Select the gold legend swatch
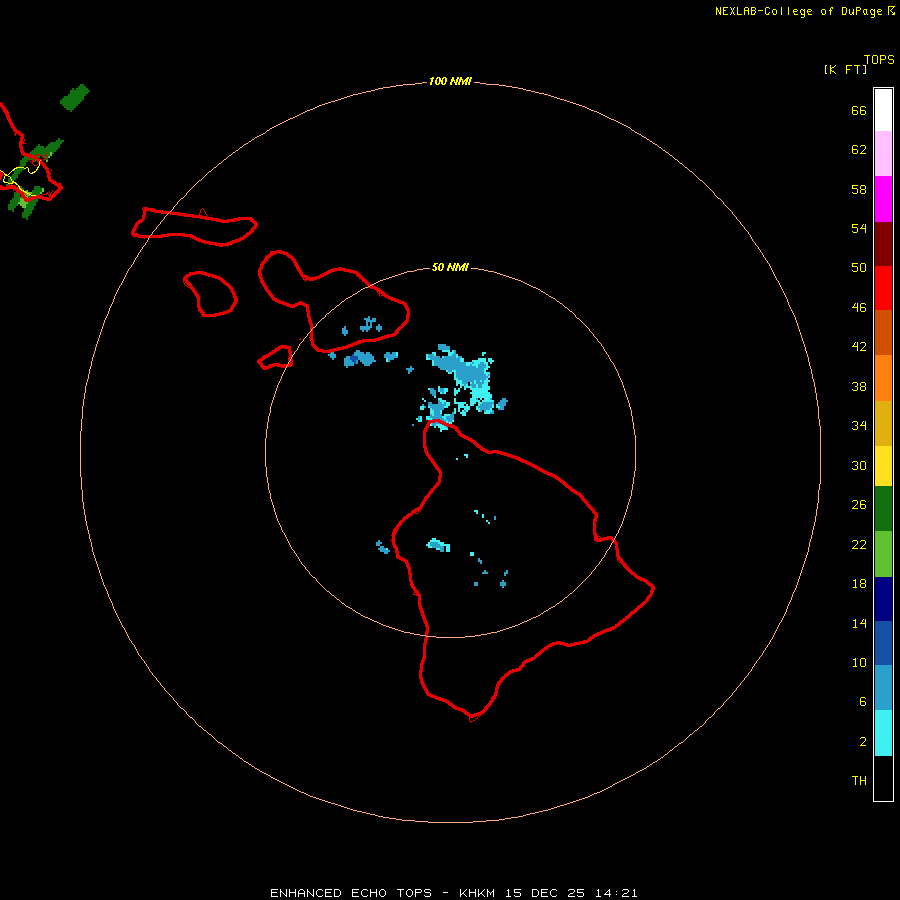Viewport: 900px width, 900px height. pyautogui.click(x=883, y=423)
